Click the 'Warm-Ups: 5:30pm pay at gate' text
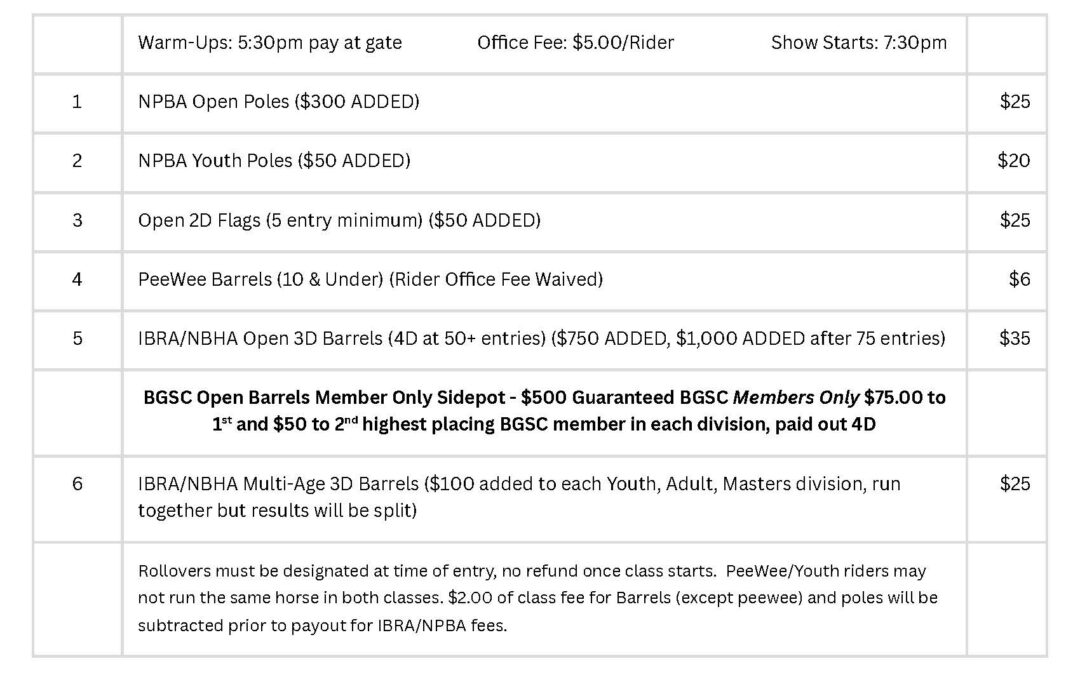 [x=270, y=42]
